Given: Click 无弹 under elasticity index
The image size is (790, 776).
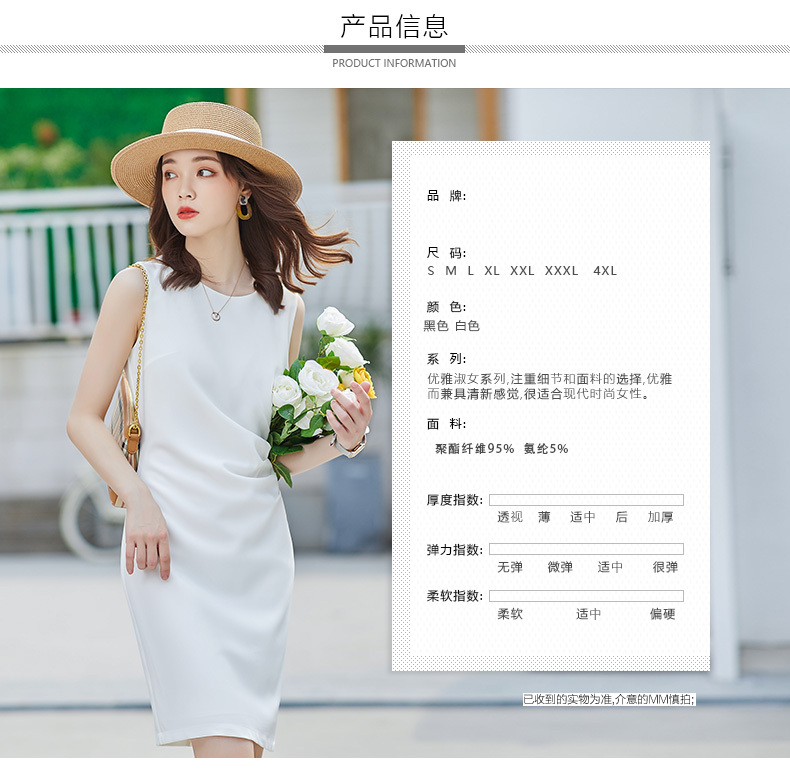Looking at the screenshot, I should pos(510,567).
